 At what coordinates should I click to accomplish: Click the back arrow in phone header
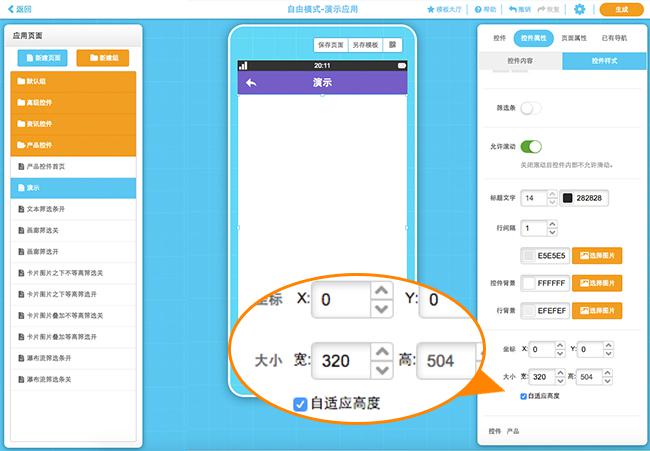pyautogui.click(x=251, y=83)
